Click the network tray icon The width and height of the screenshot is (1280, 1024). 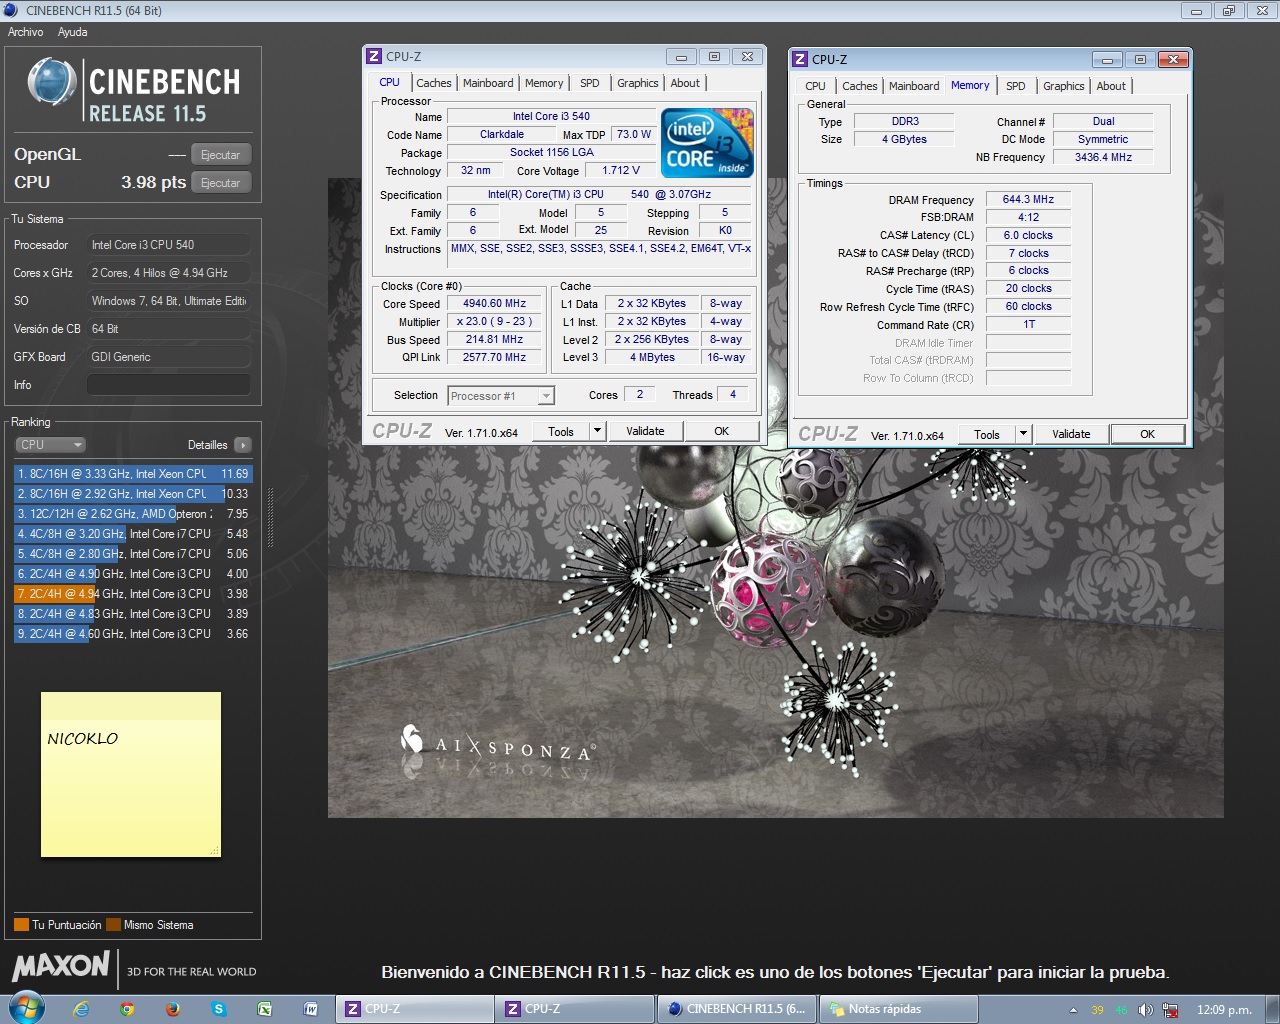[x=1170, y=1010]
